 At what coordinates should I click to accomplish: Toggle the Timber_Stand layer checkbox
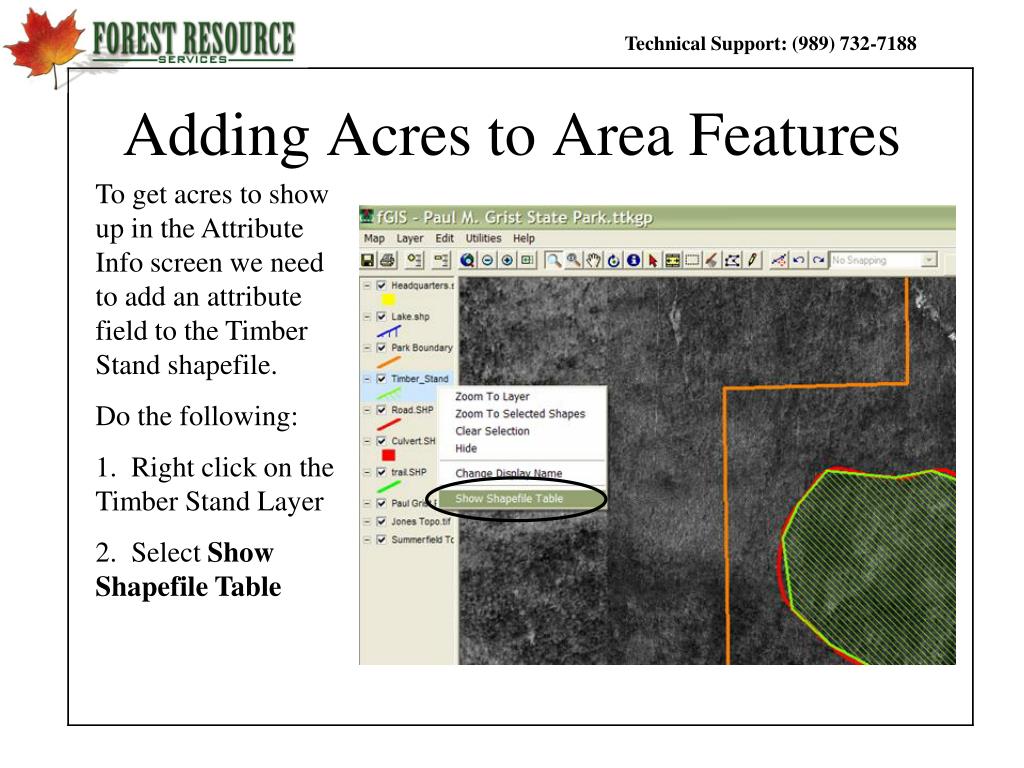tap(381, 379)
